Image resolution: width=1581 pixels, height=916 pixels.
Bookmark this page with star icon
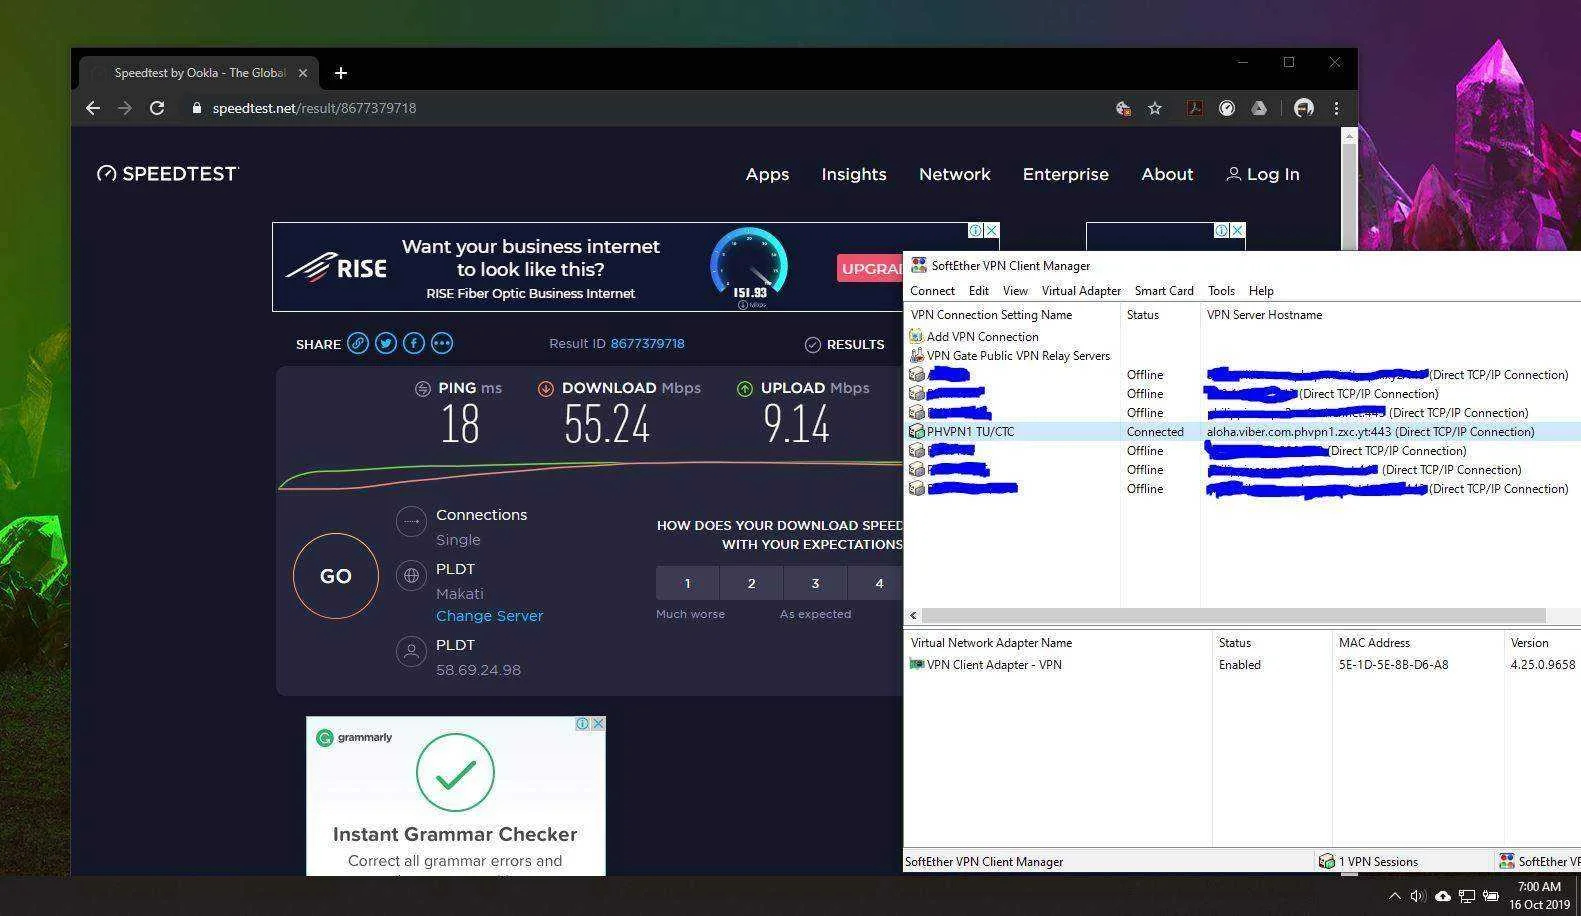pos(1155,108)
